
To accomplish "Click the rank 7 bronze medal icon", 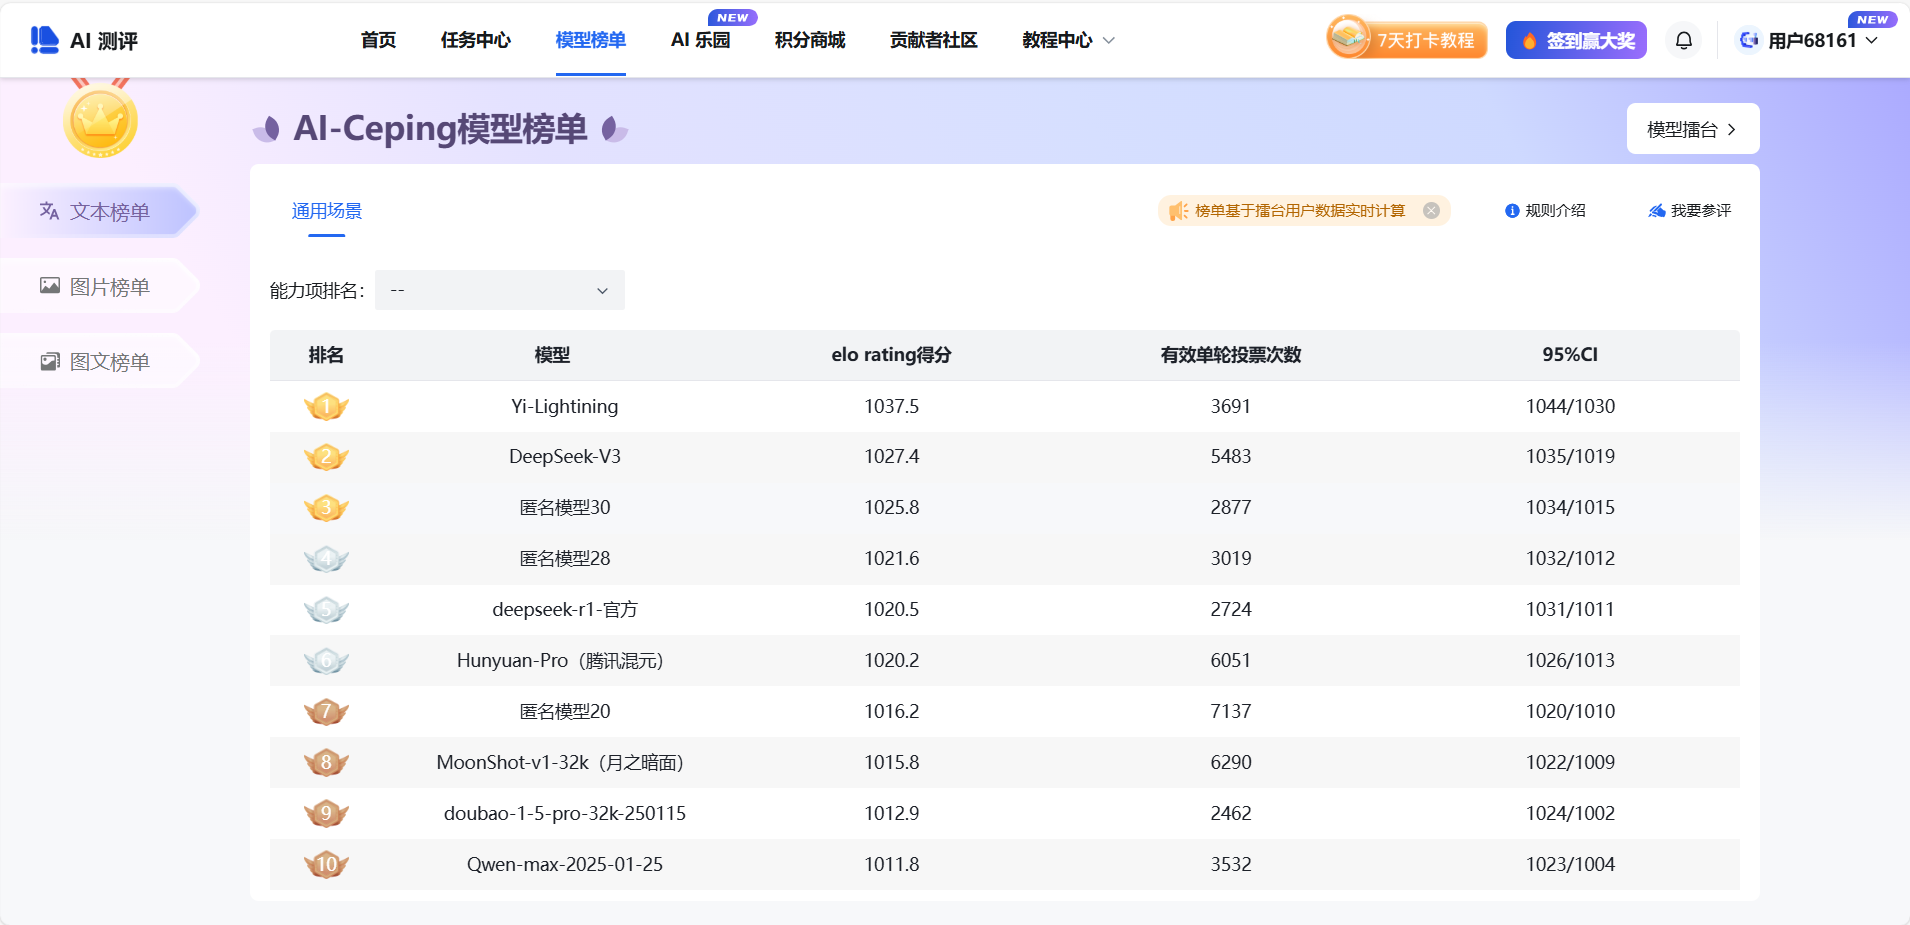I will coord(326,712).
